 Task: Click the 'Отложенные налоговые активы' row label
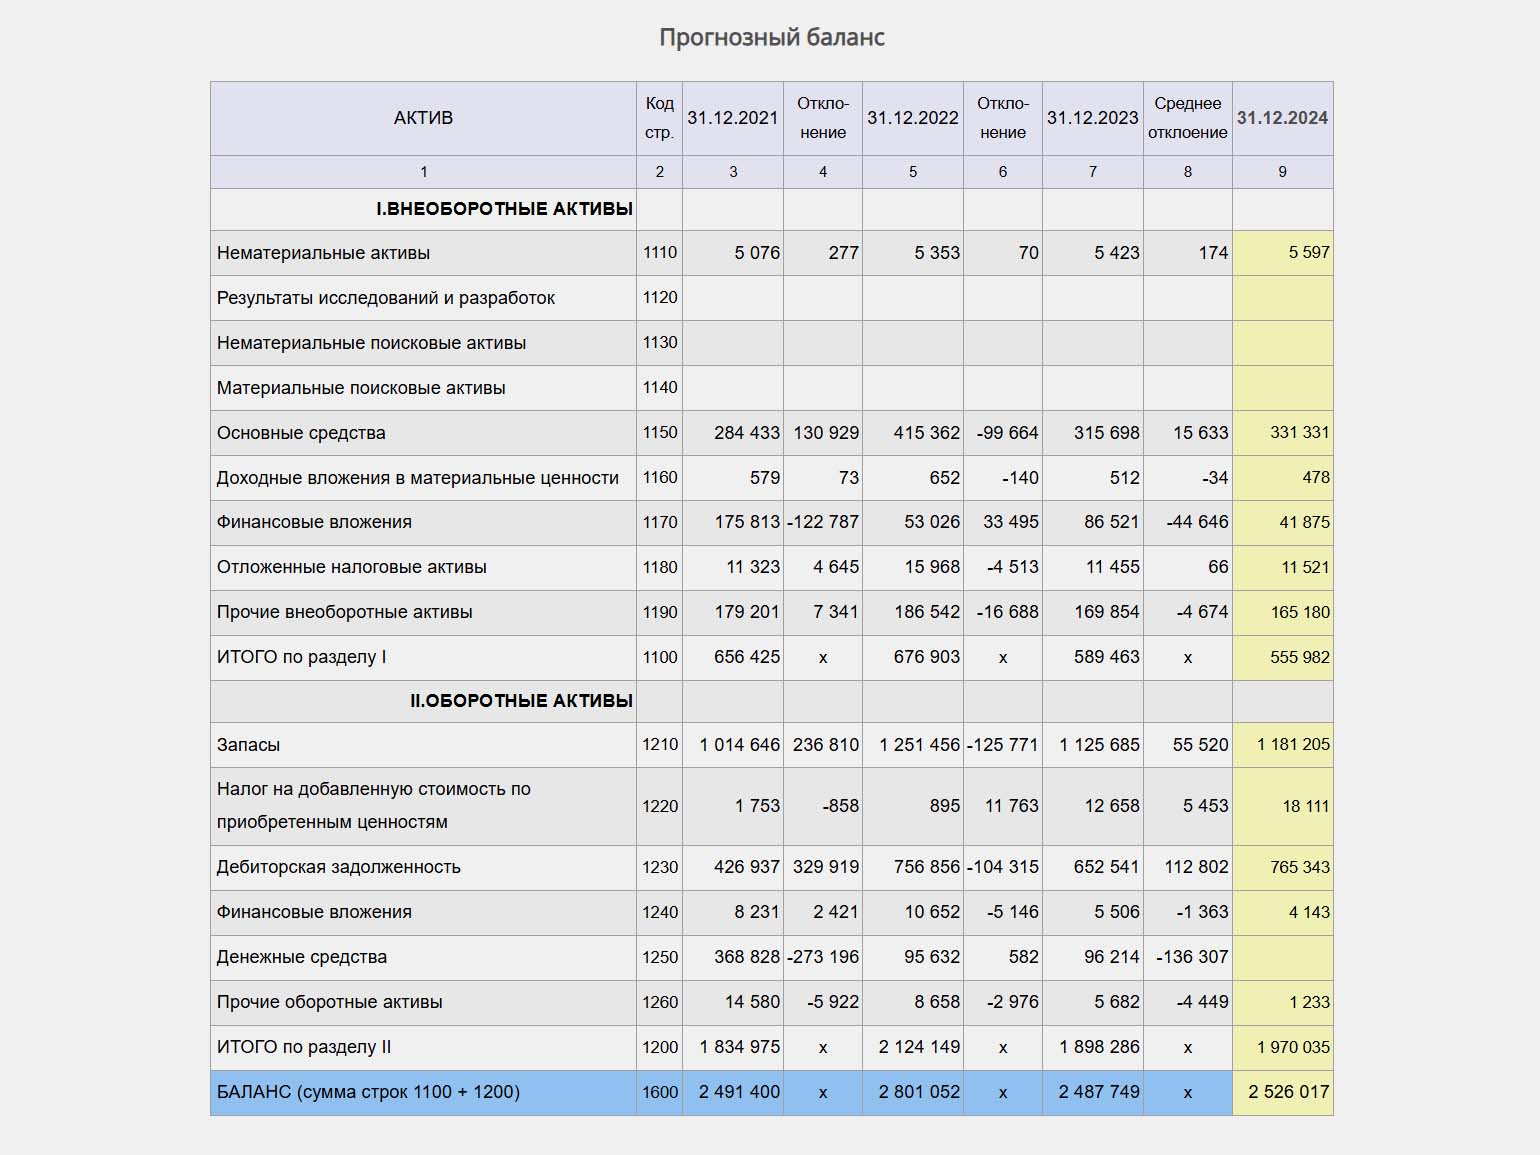(x=351, y=567)
